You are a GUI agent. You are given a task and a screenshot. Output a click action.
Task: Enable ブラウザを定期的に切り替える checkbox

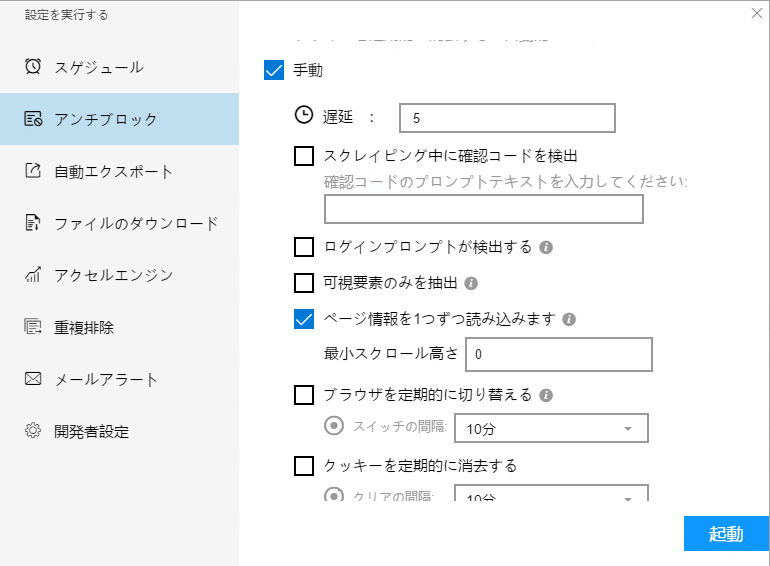click(x=304, y=395)
